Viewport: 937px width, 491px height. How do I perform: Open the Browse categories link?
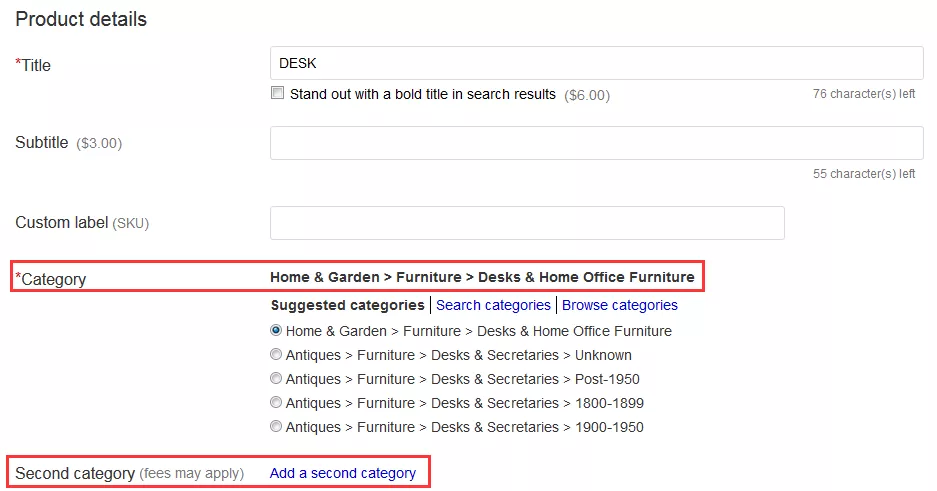[x=619, y=305]
